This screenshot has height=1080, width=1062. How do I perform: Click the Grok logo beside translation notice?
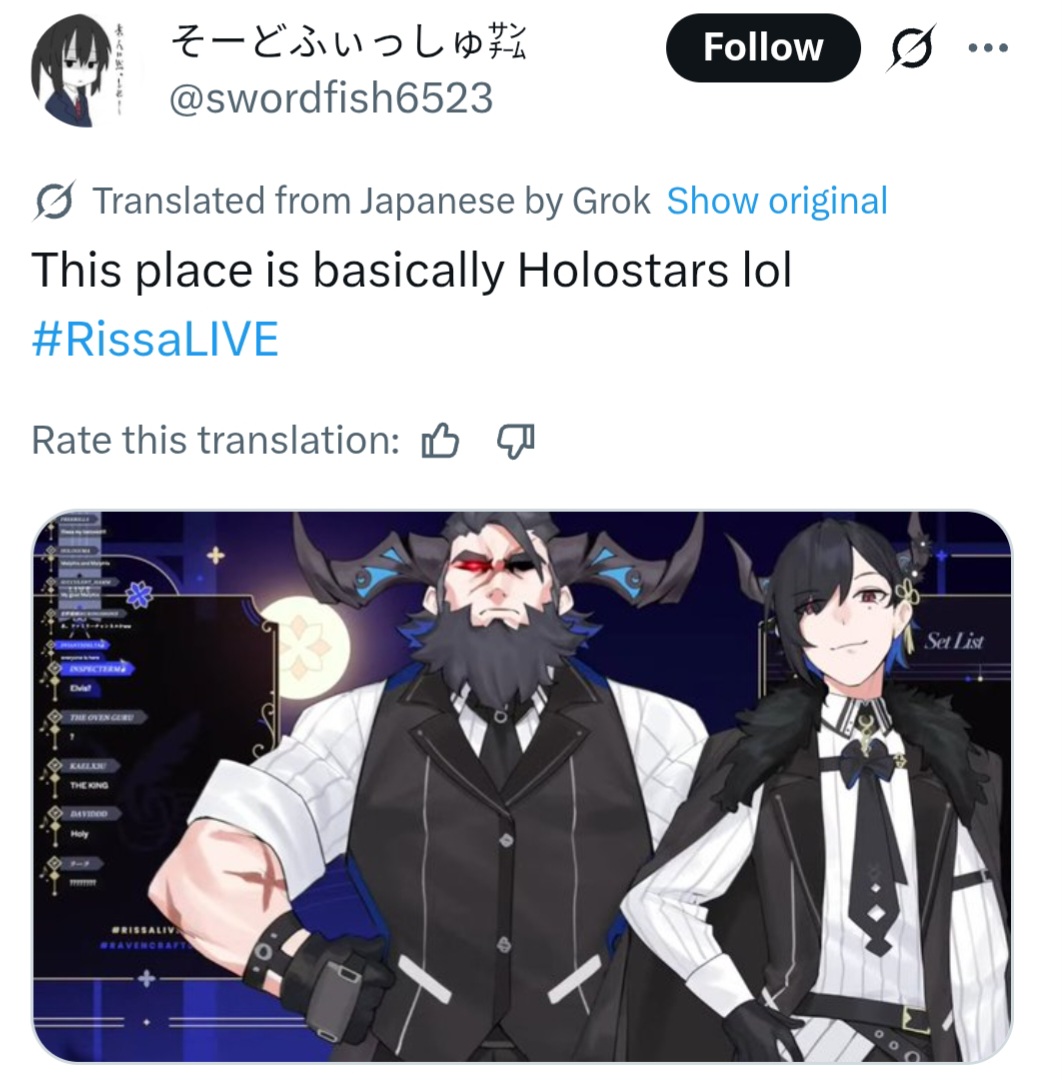pos(54,201)
